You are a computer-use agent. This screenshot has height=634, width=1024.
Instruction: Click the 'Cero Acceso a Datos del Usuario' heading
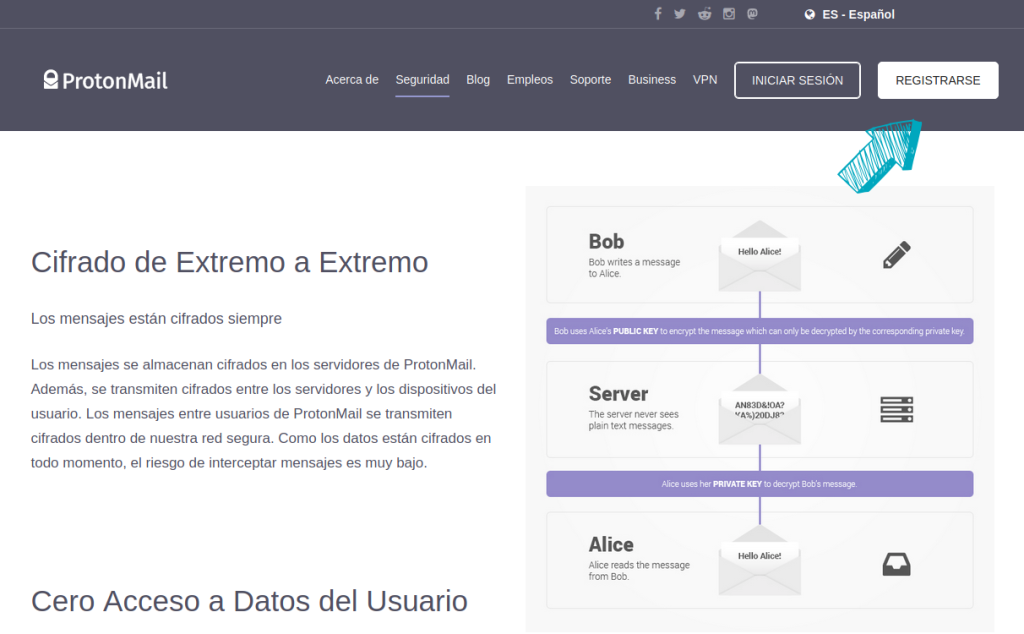249,601
